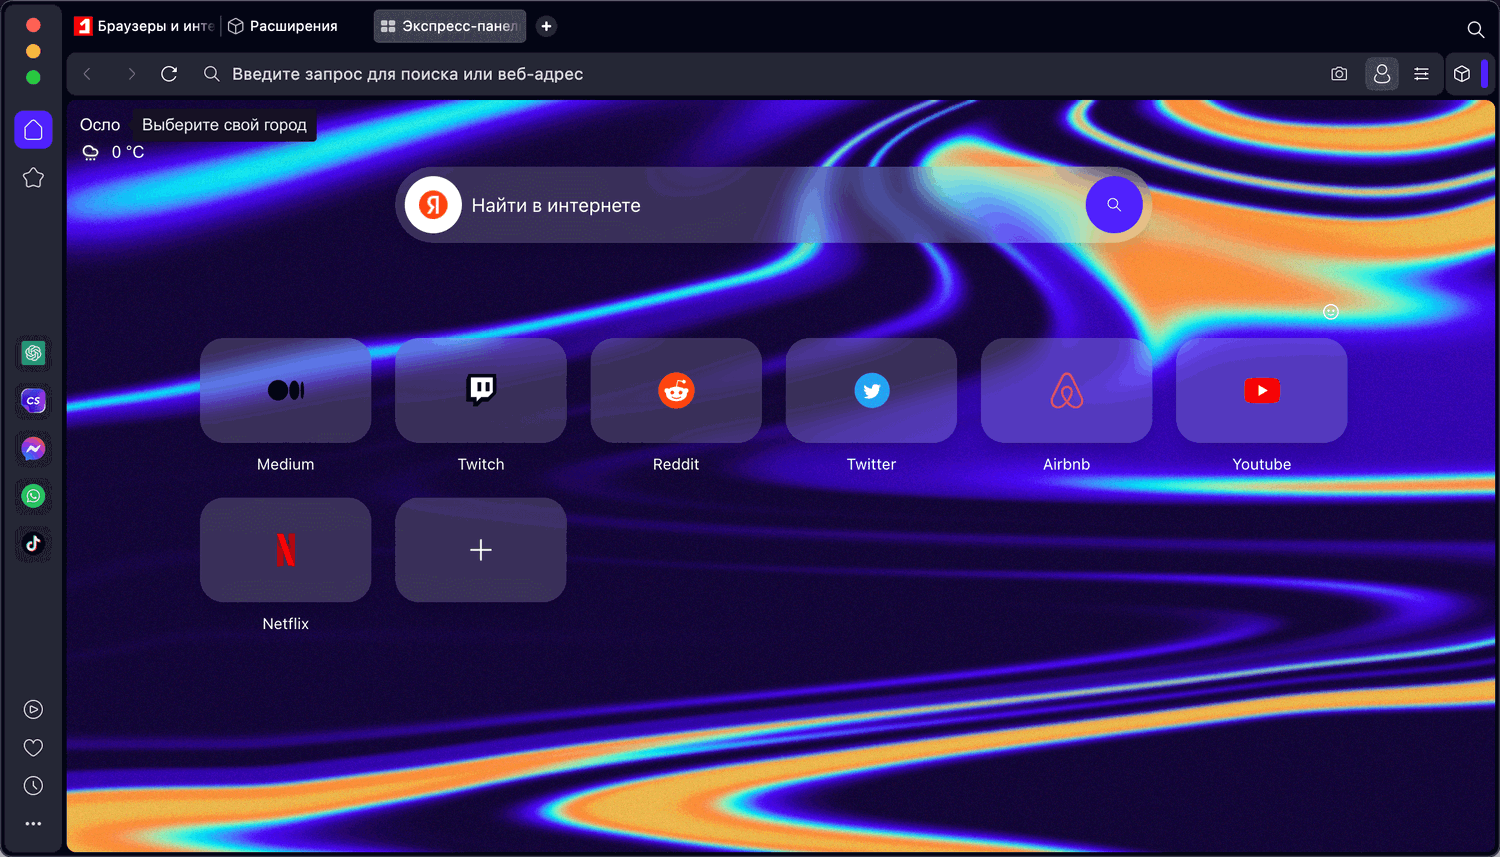Open the Youtube speed dial tile

1262,390
